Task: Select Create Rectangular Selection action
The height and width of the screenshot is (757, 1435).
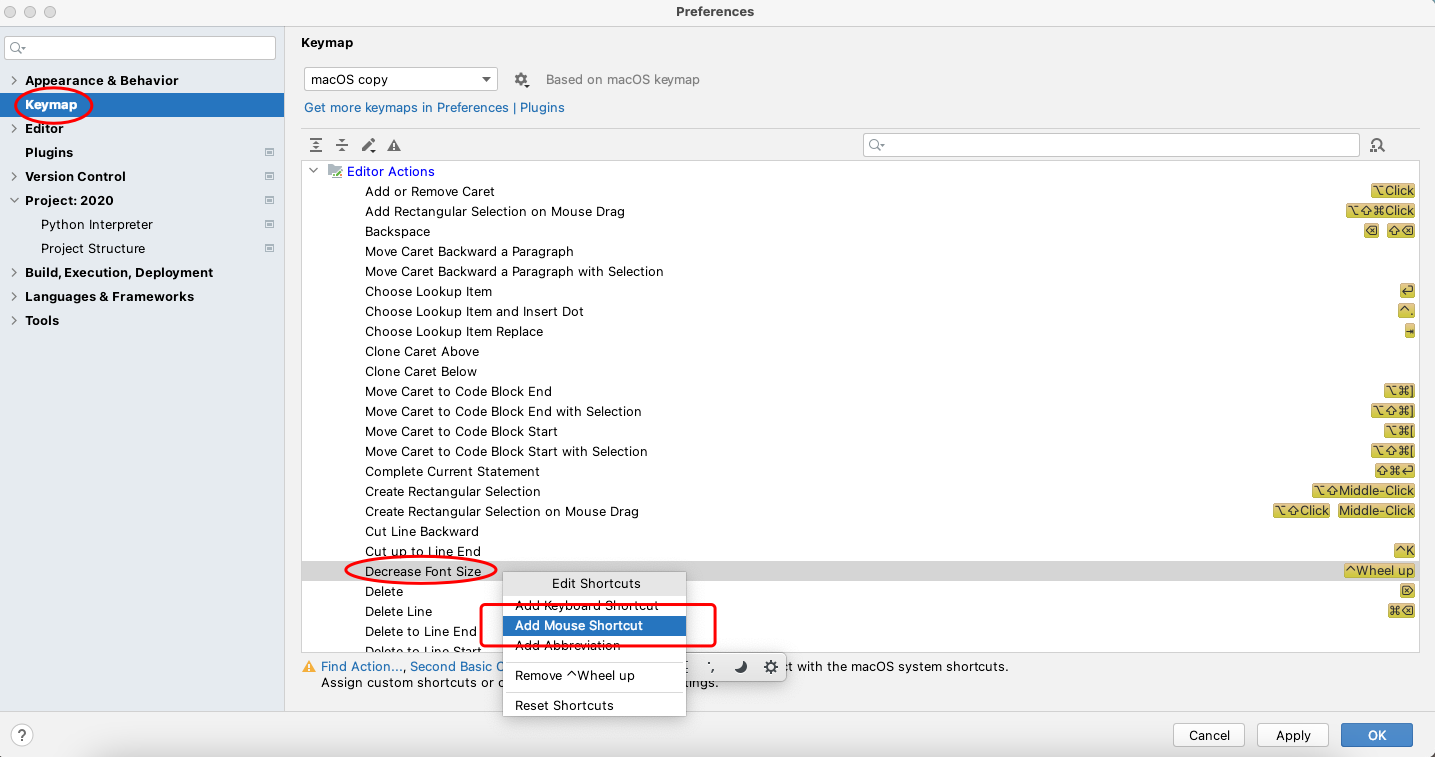Action: click(x=860, y=491)
